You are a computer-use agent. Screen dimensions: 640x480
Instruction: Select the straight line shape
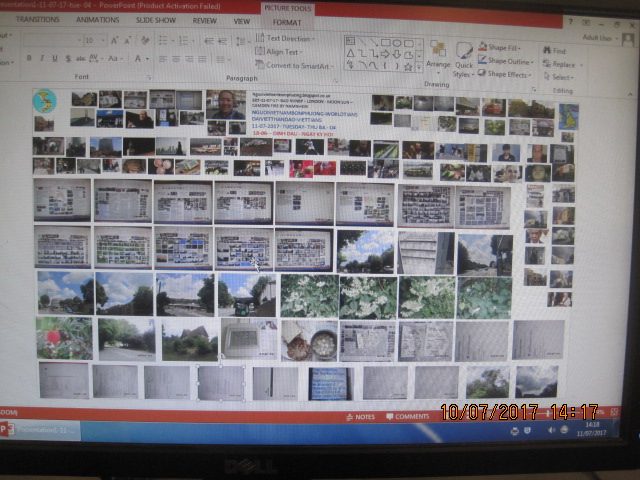362,41
